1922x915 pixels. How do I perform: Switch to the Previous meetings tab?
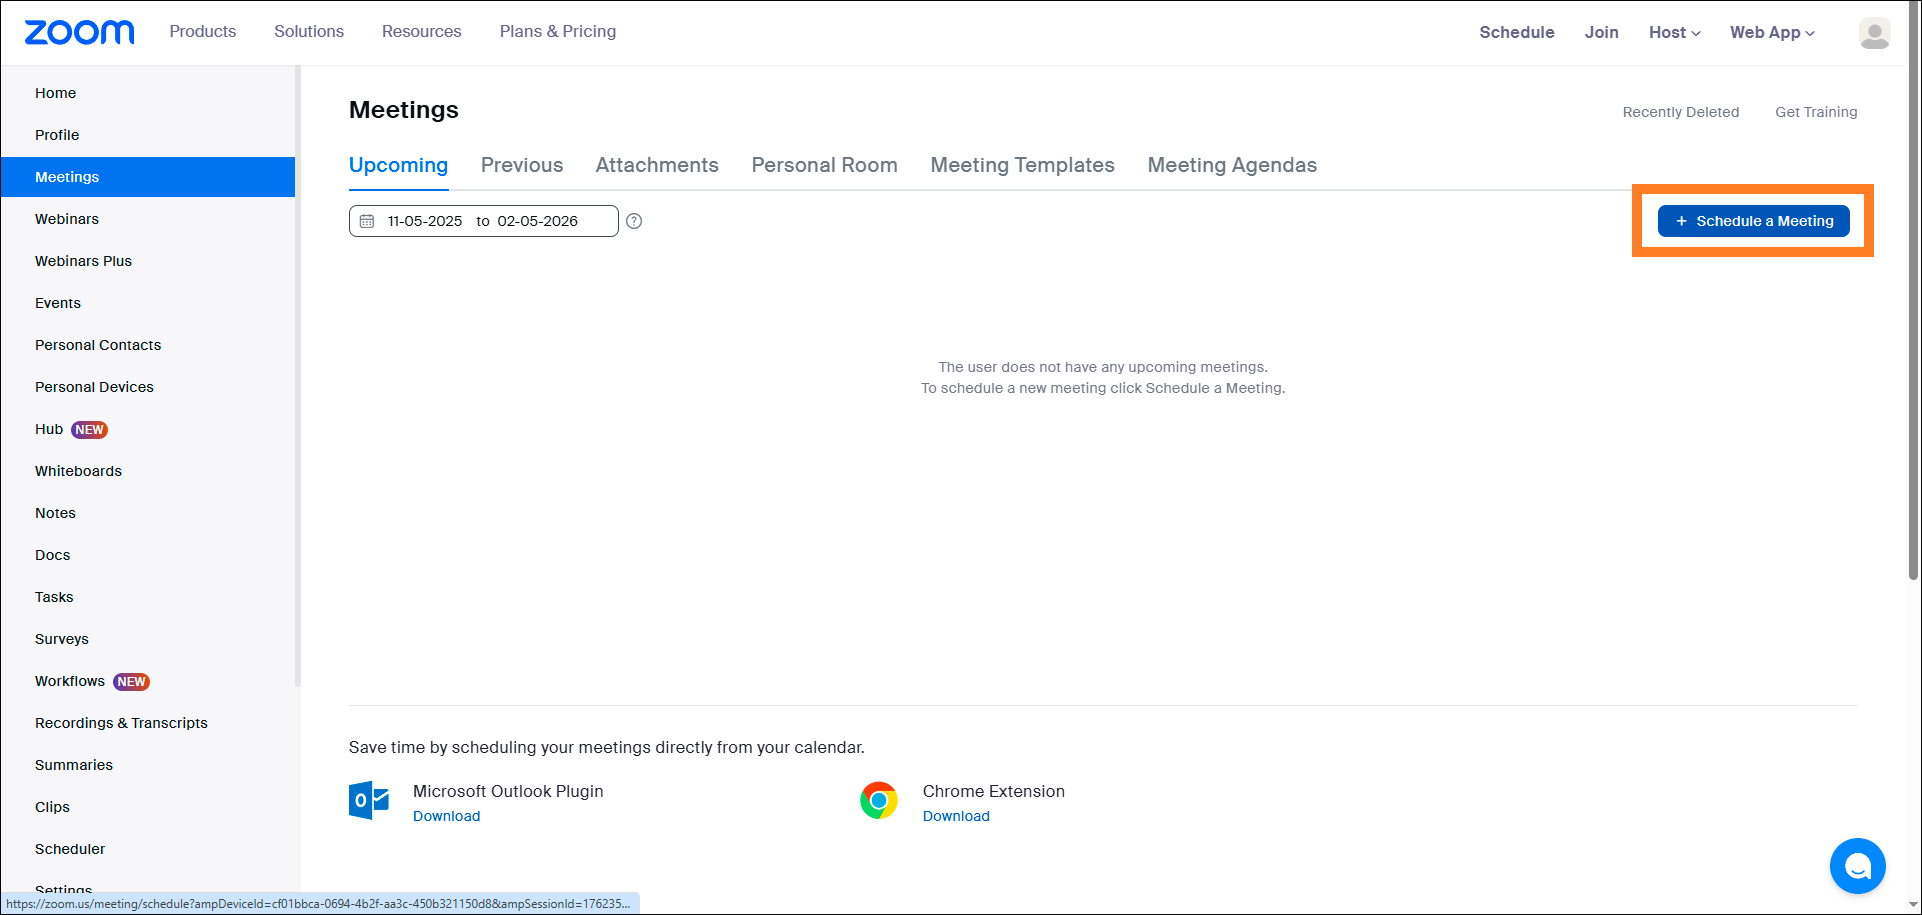[522, 165]
